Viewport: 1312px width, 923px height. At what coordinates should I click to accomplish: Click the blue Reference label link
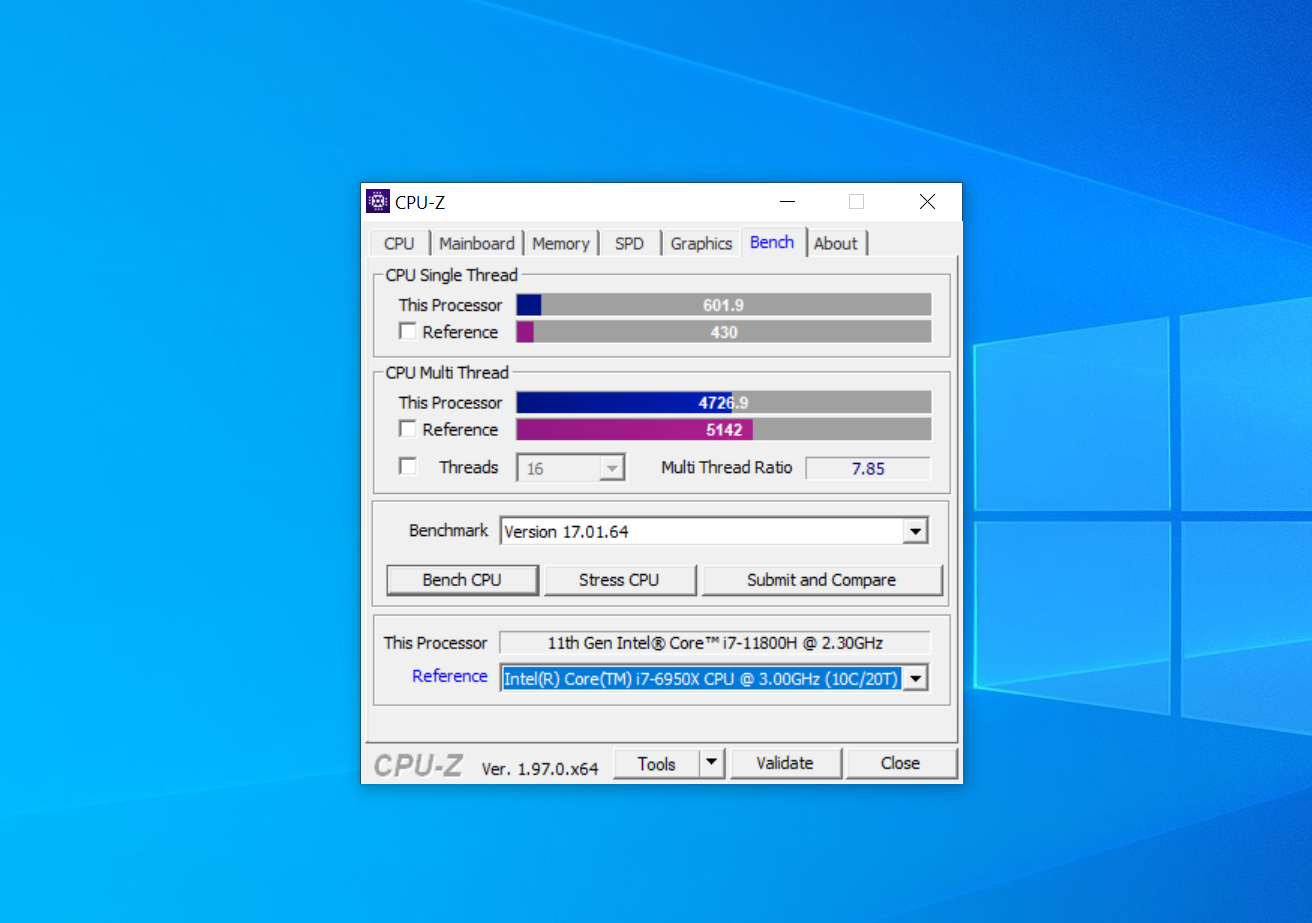[449, 676]
